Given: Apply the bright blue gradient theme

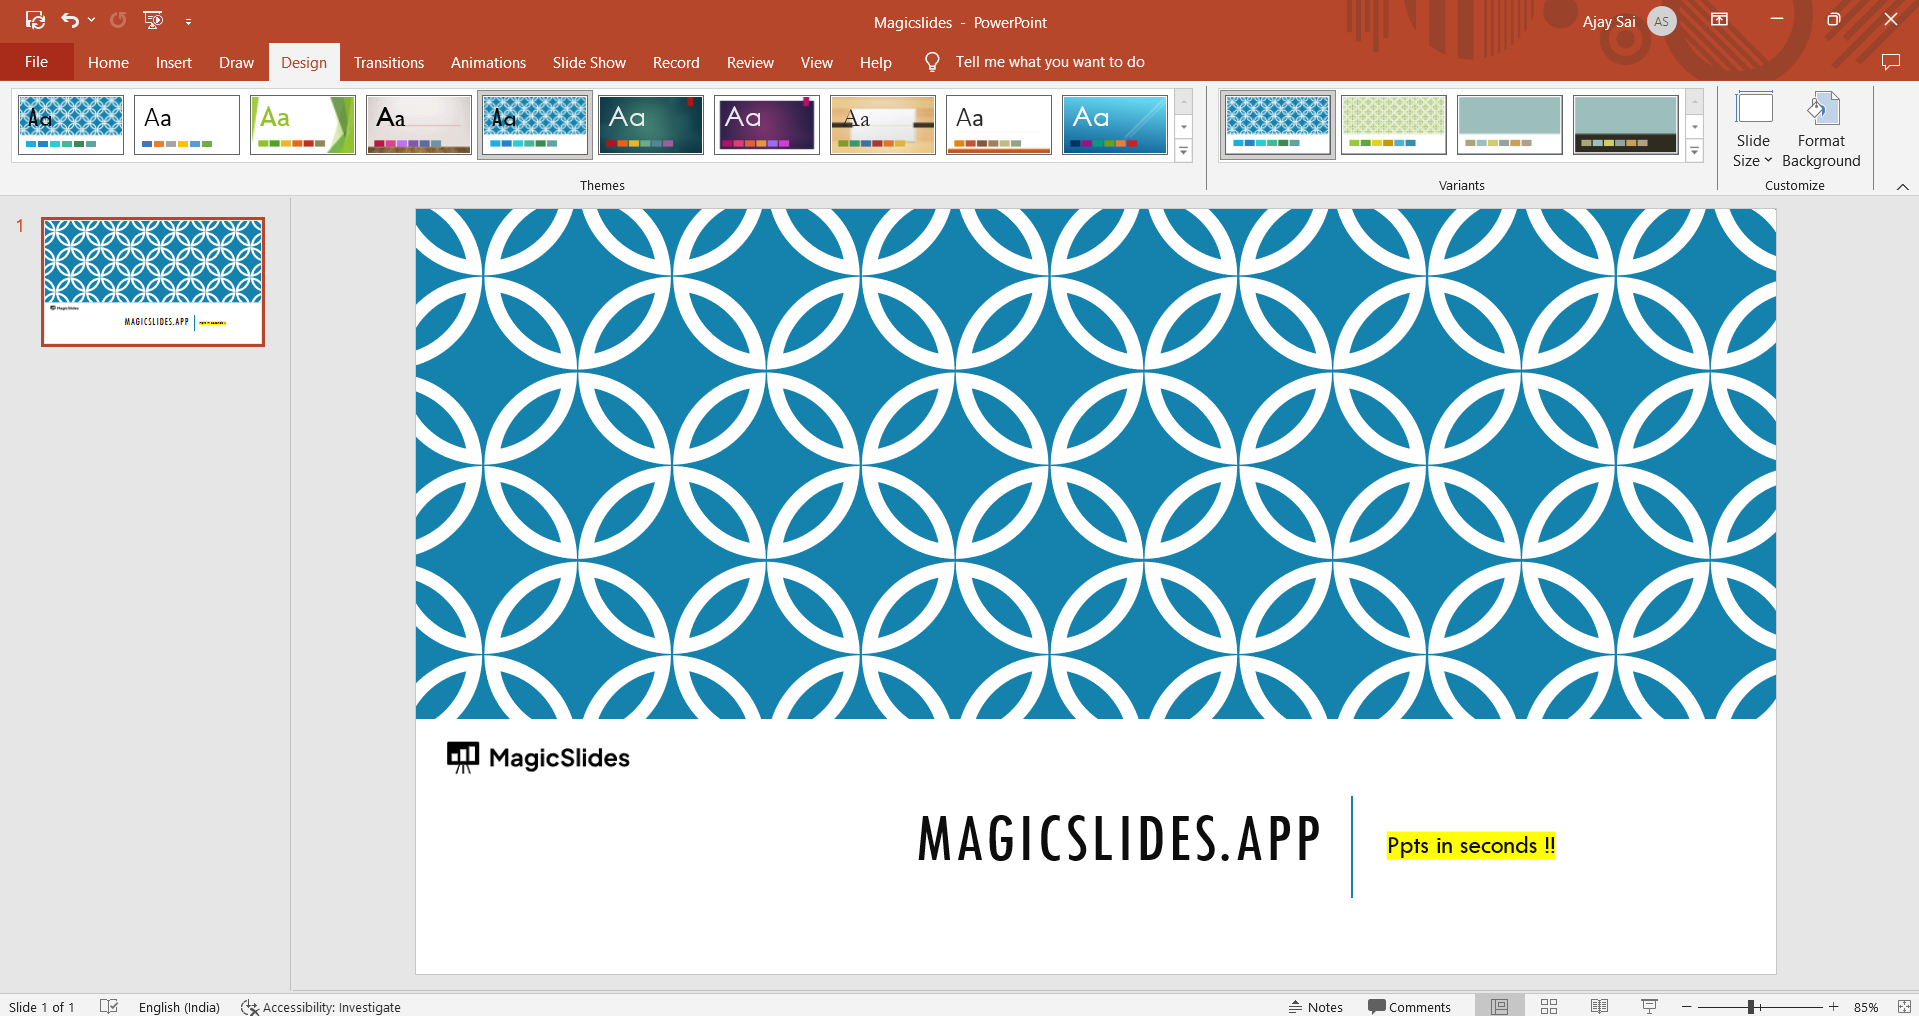Looking at the screenshot, I should pyautogui.click(x=1115, y=125).
